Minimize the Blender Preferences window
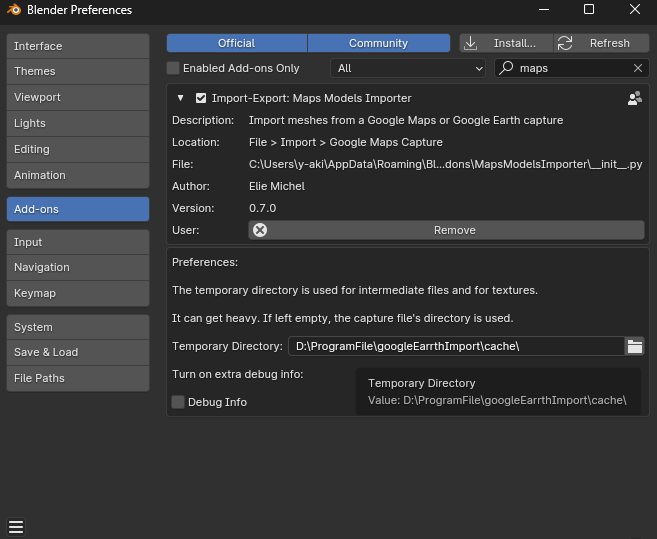657x539 pixels. click(544, 9)
